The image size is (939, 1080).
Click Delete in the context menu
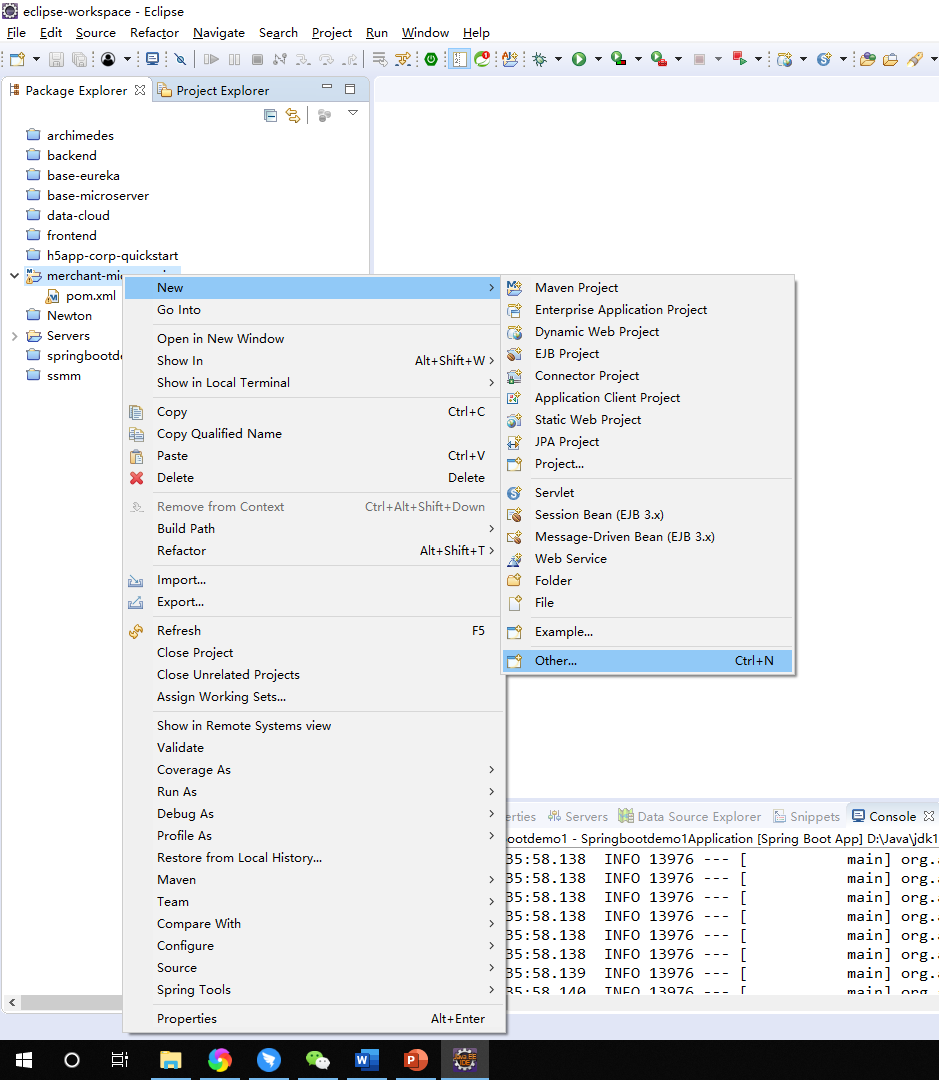tap(314, 477)
